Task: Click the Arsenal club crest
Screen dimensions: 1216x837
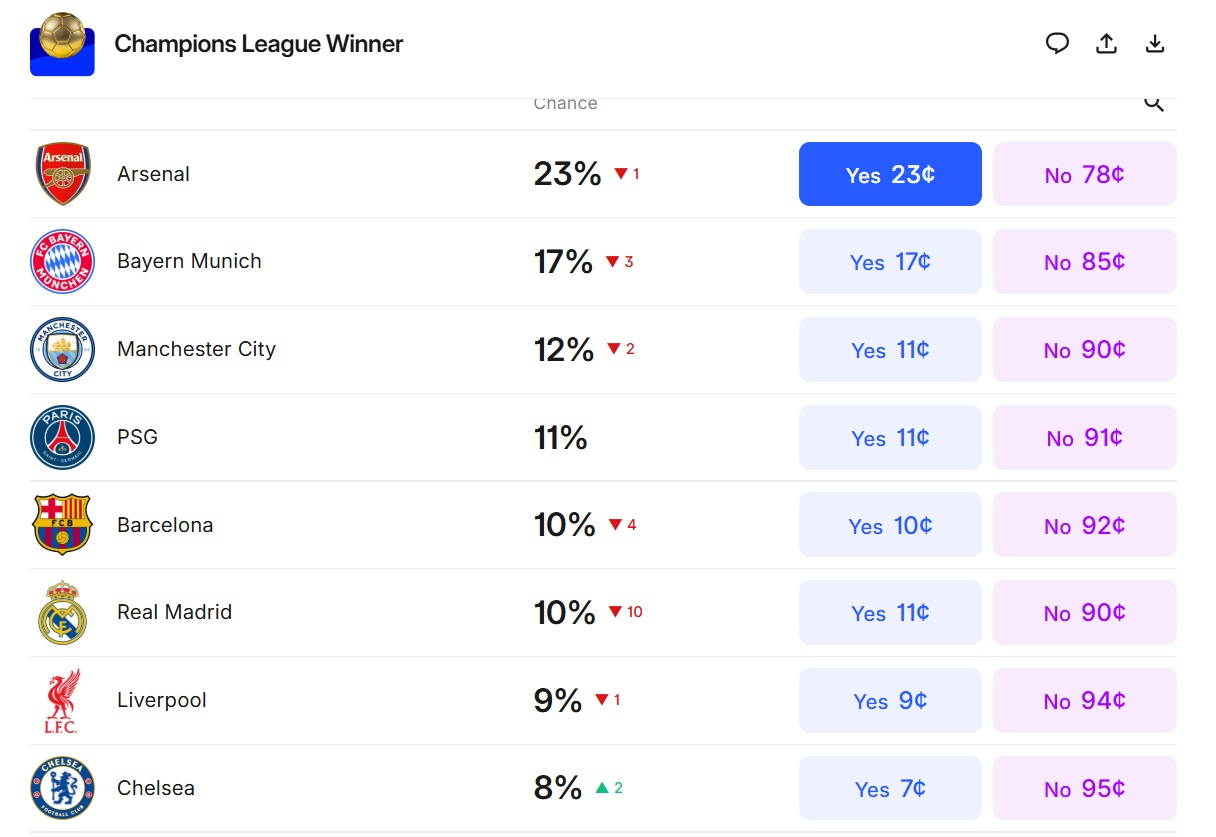Action: tap(63, 174)
